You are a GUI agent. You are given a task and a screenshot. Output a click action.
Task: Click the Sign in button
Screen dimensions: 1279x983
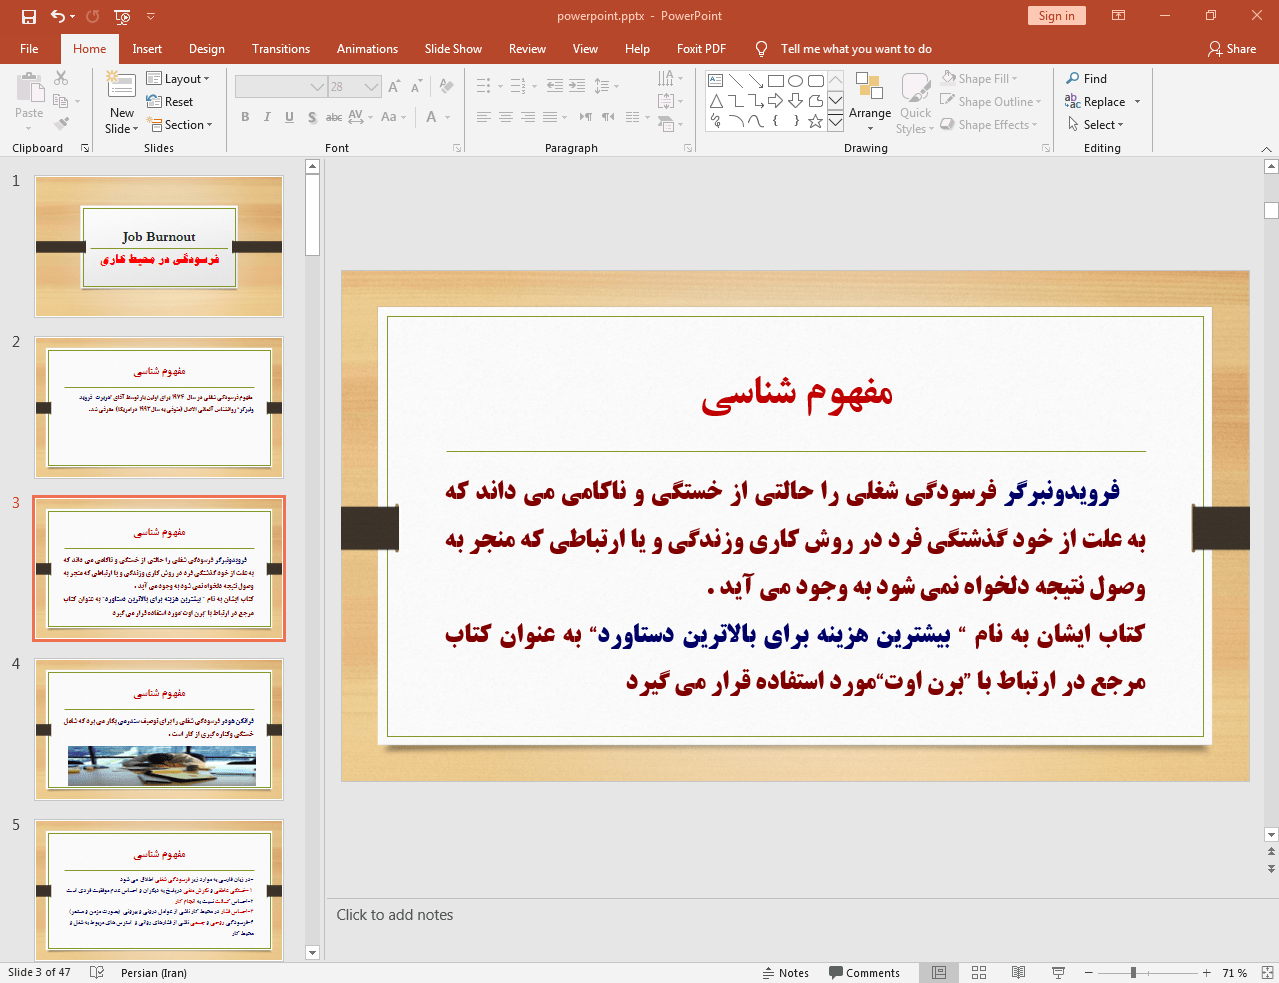click(1056, 16)
